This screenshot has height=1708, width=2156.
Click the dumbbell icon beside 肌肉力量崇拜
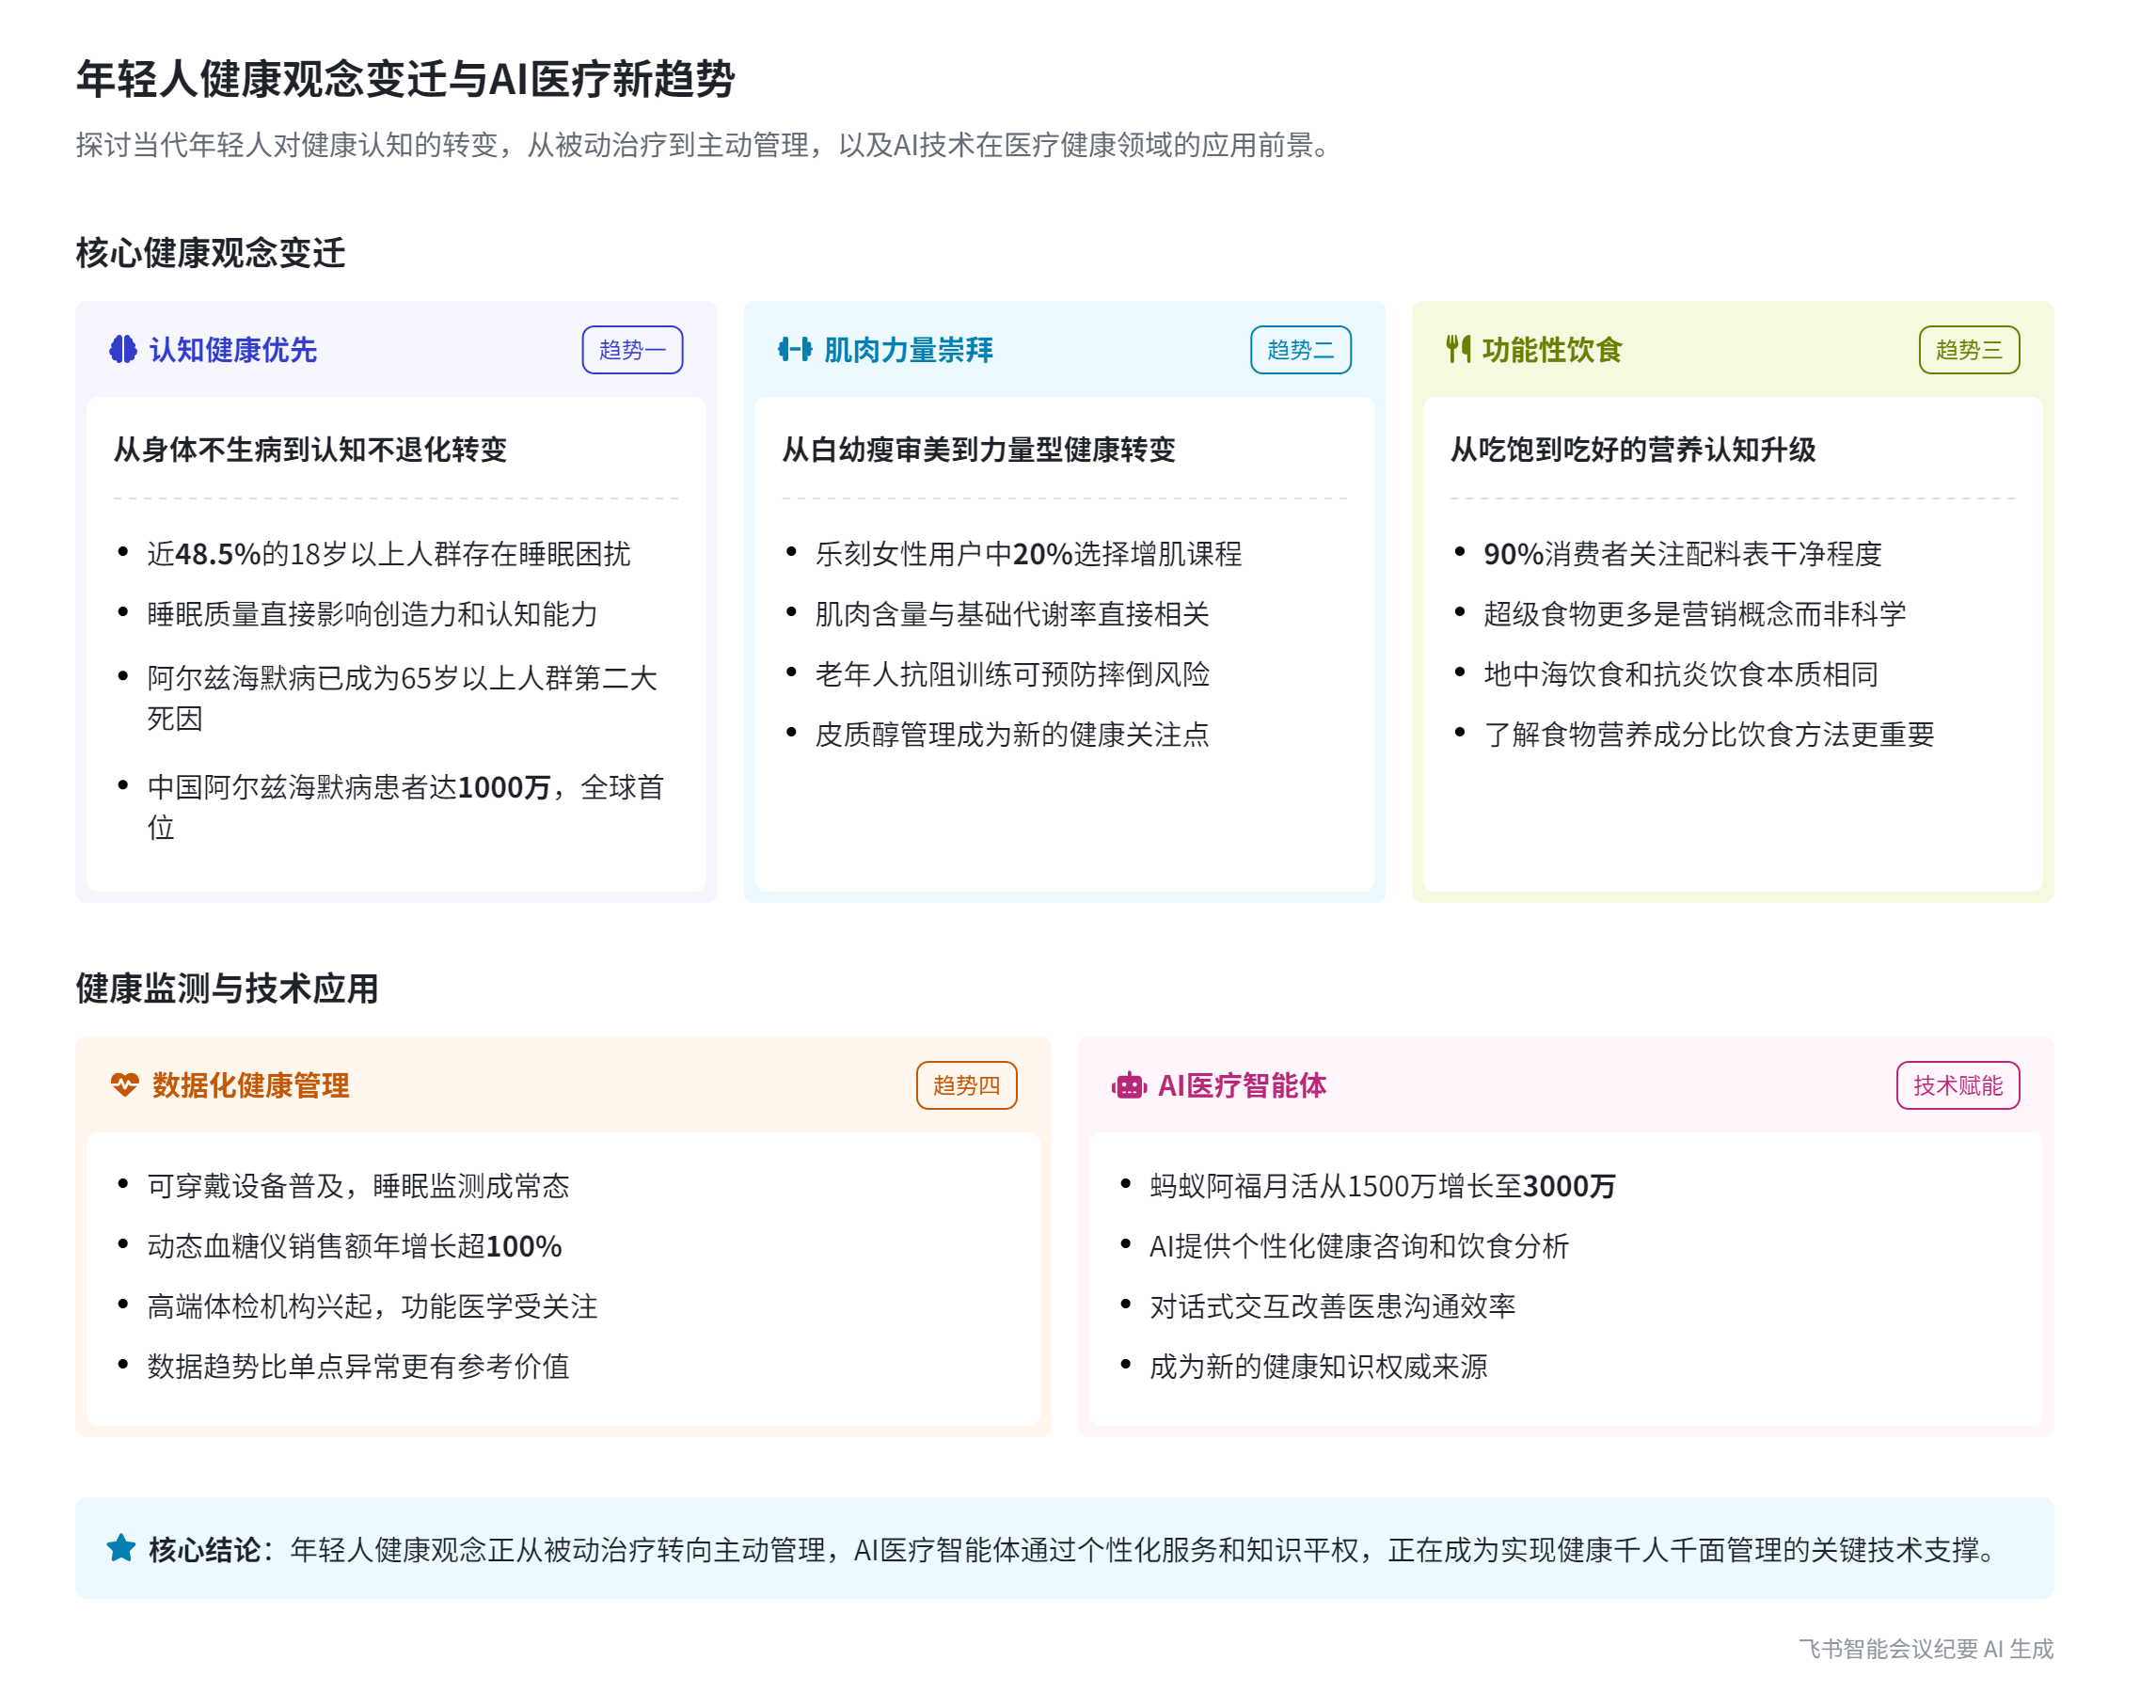coord(795,350)
